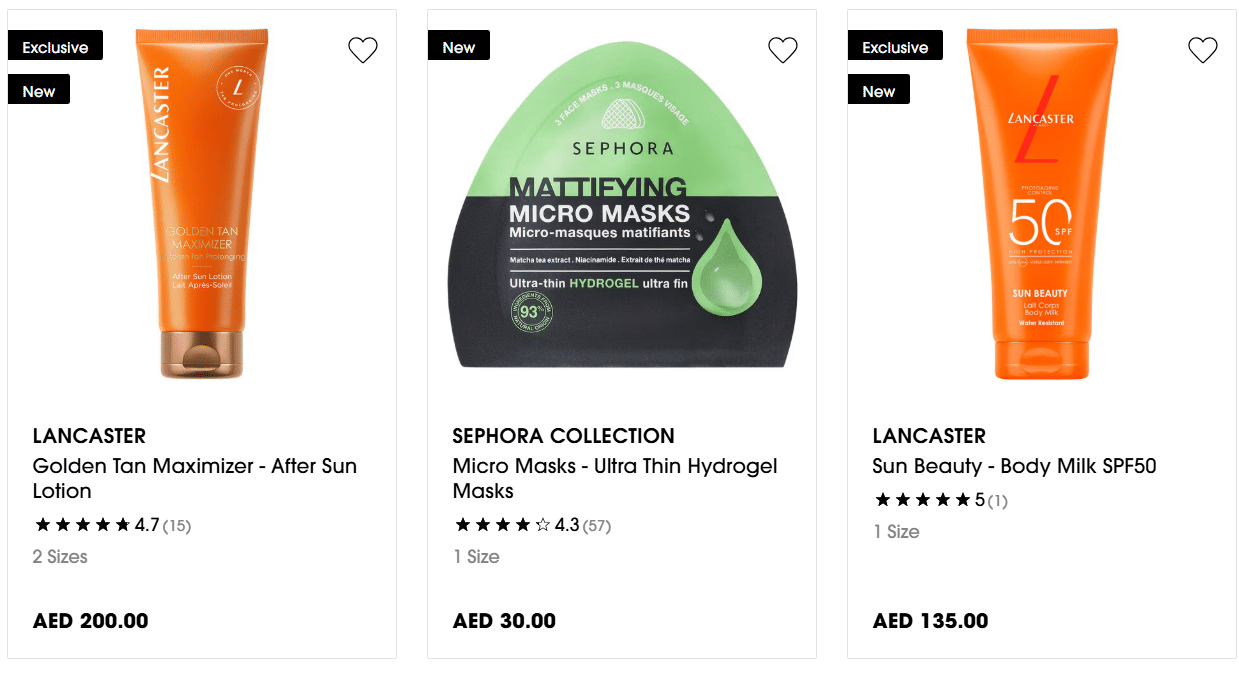Open Golden Tan Maximizer product image
The image size is (1239, 673).
(203, 205)
